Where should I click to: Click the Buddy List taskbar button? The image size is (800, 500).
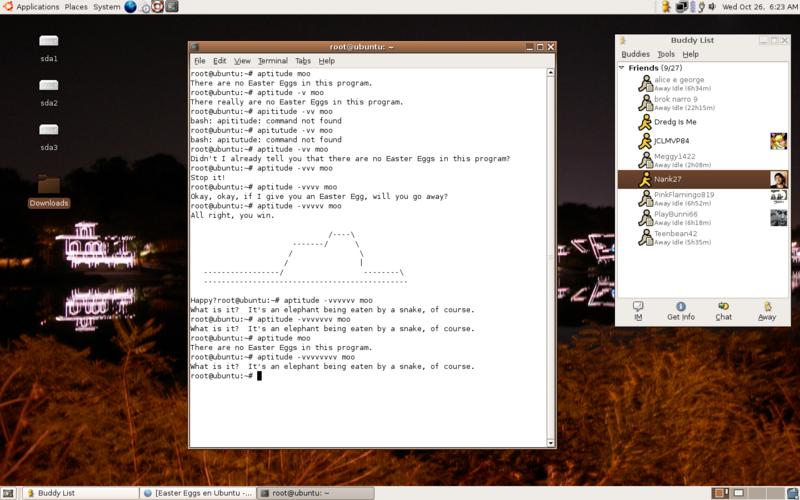click(x=80, y=493)
